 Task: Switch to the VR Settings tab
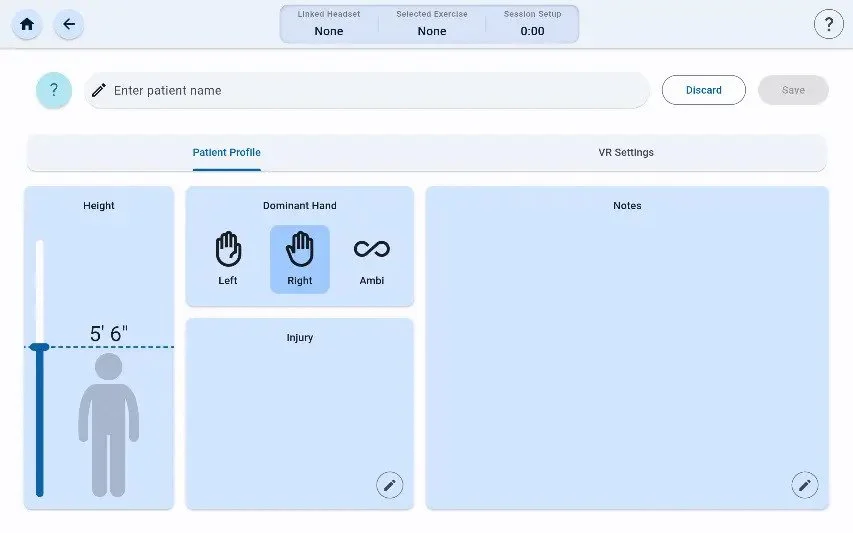tap(626, 153)
